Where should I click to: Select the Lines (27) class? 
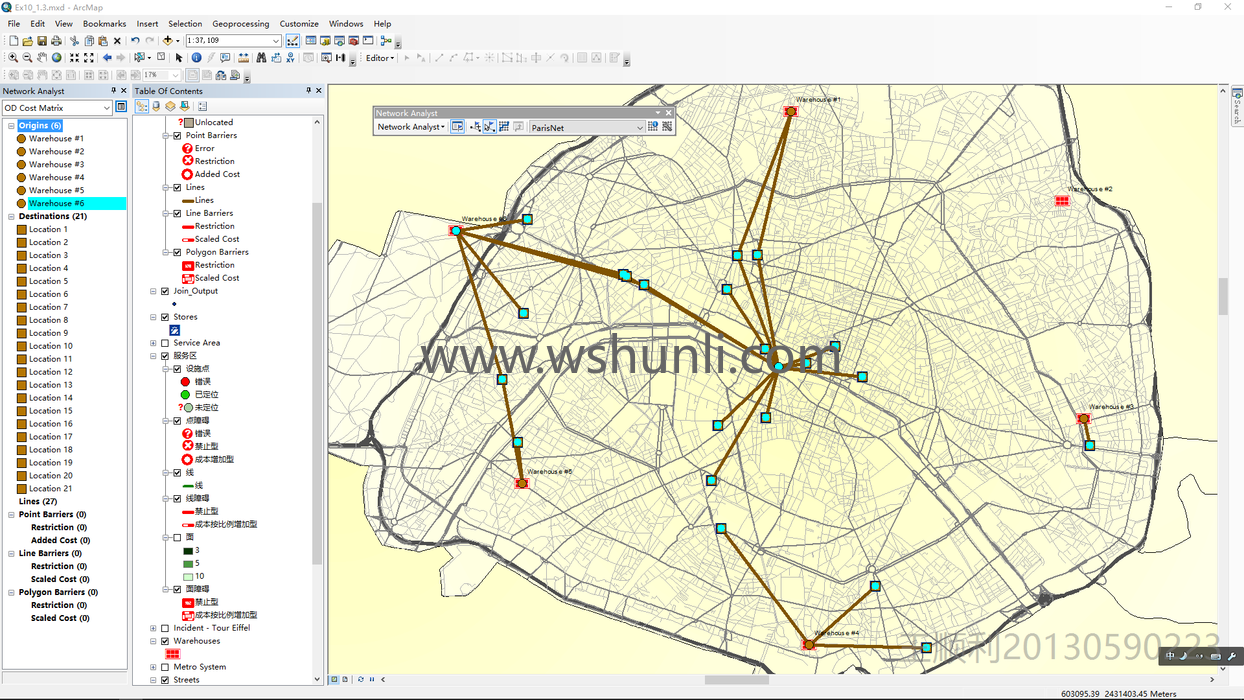pos(38,501)
